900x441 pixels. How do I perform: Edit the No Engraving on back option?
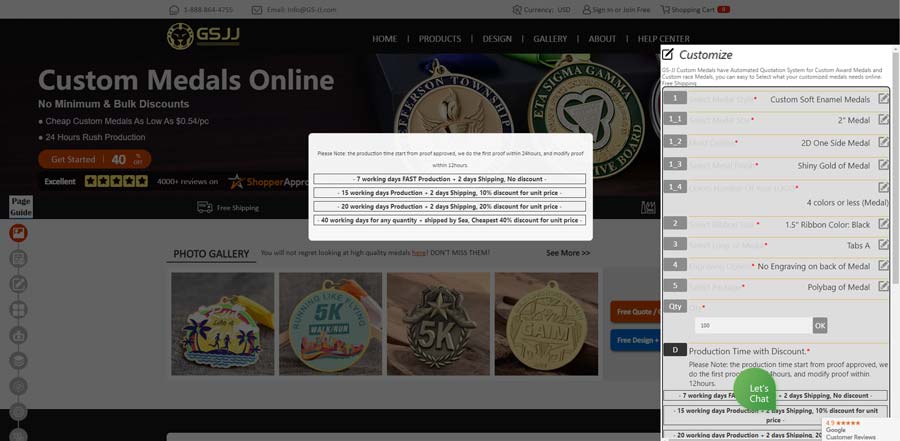pos(883,265)
